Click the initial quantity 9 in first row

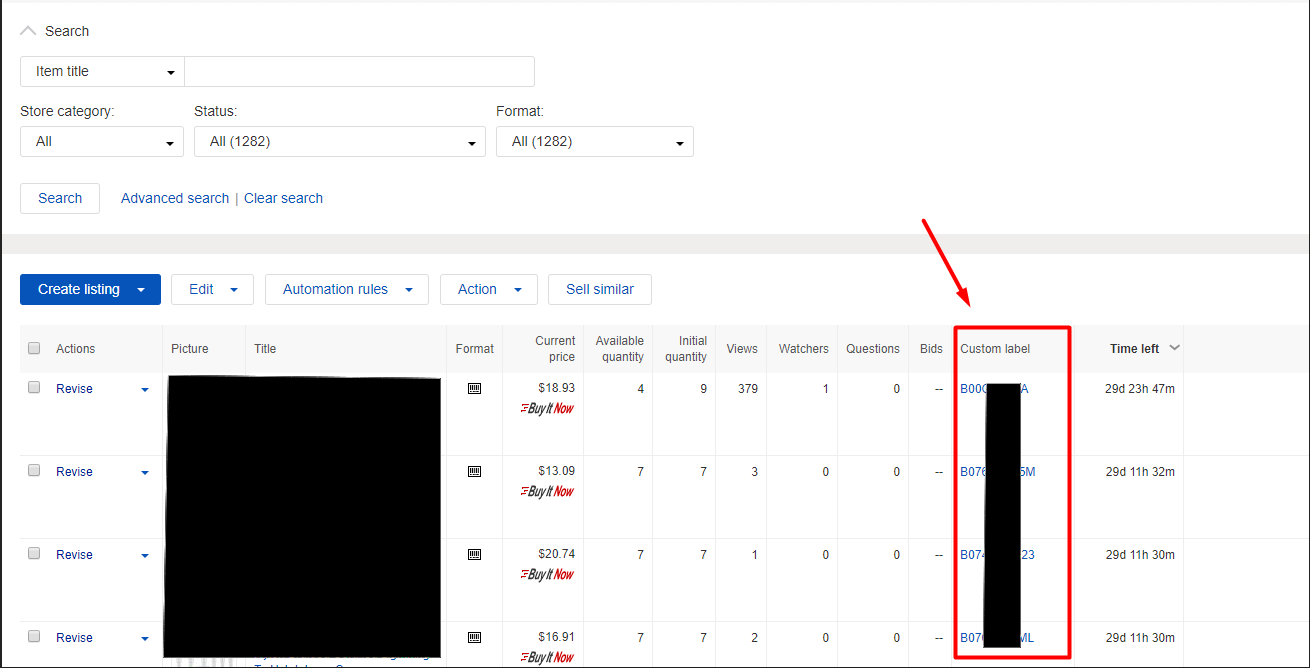pyautogui.click(x=704, y=389)
